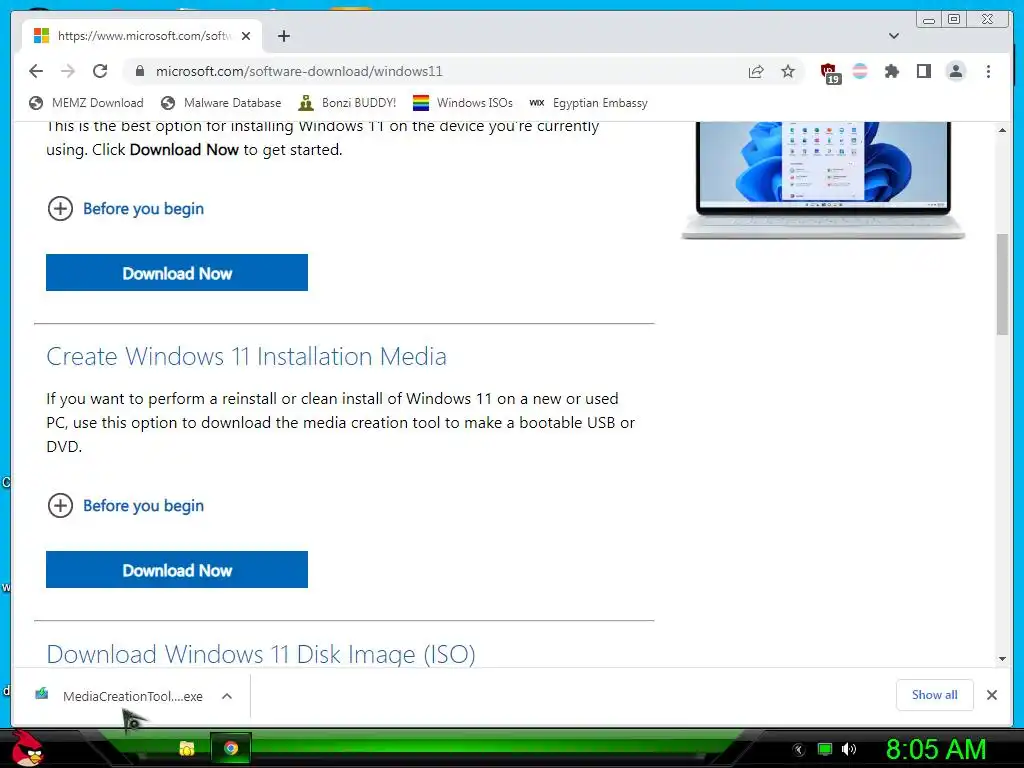Viewport: 1024px width, 768px height.
Task: Click the Create Windows 11 Installation Media heading
Action: (246, 357)
